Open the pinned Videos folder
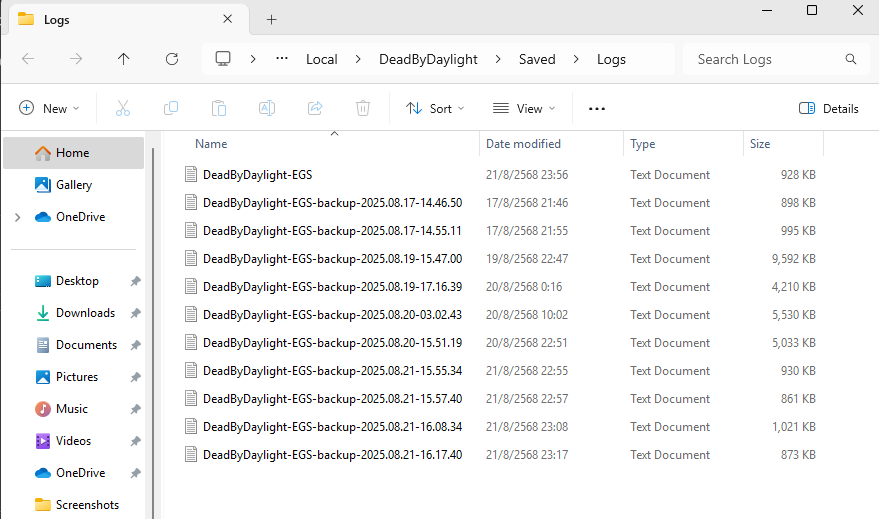 click(73, 441)
